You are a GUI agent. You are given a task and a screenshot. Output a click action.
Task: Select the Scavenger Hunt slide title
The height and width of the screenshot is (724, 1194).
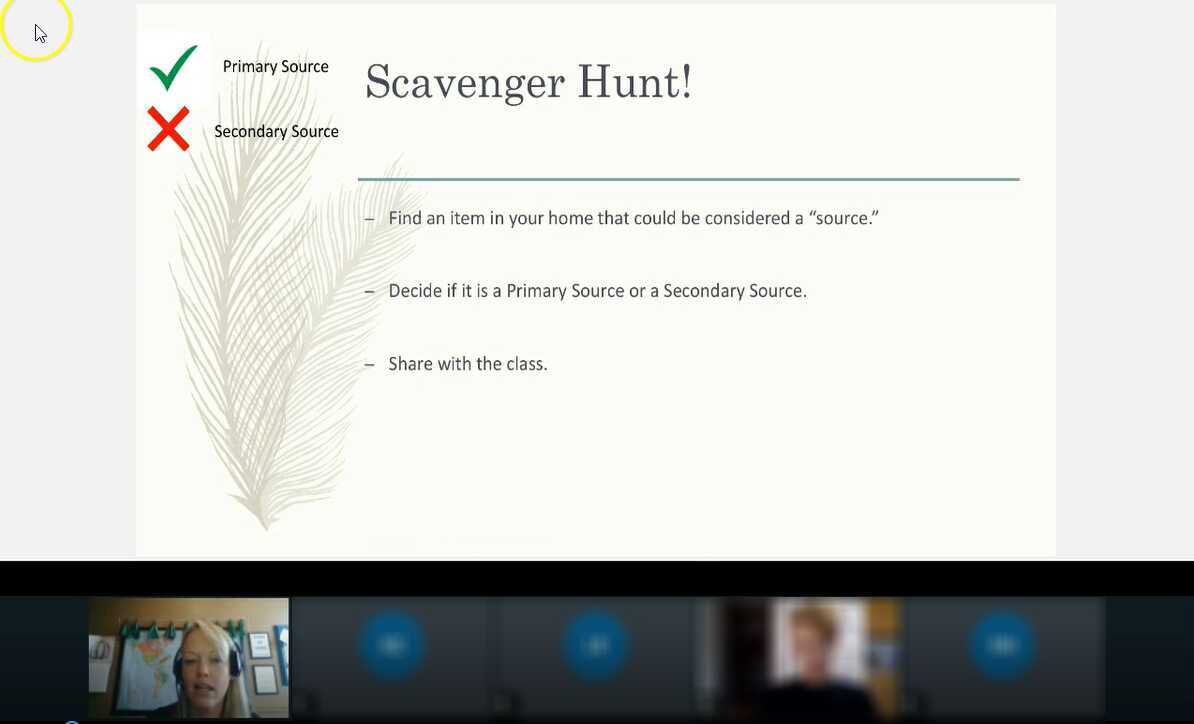coord(528,82)
